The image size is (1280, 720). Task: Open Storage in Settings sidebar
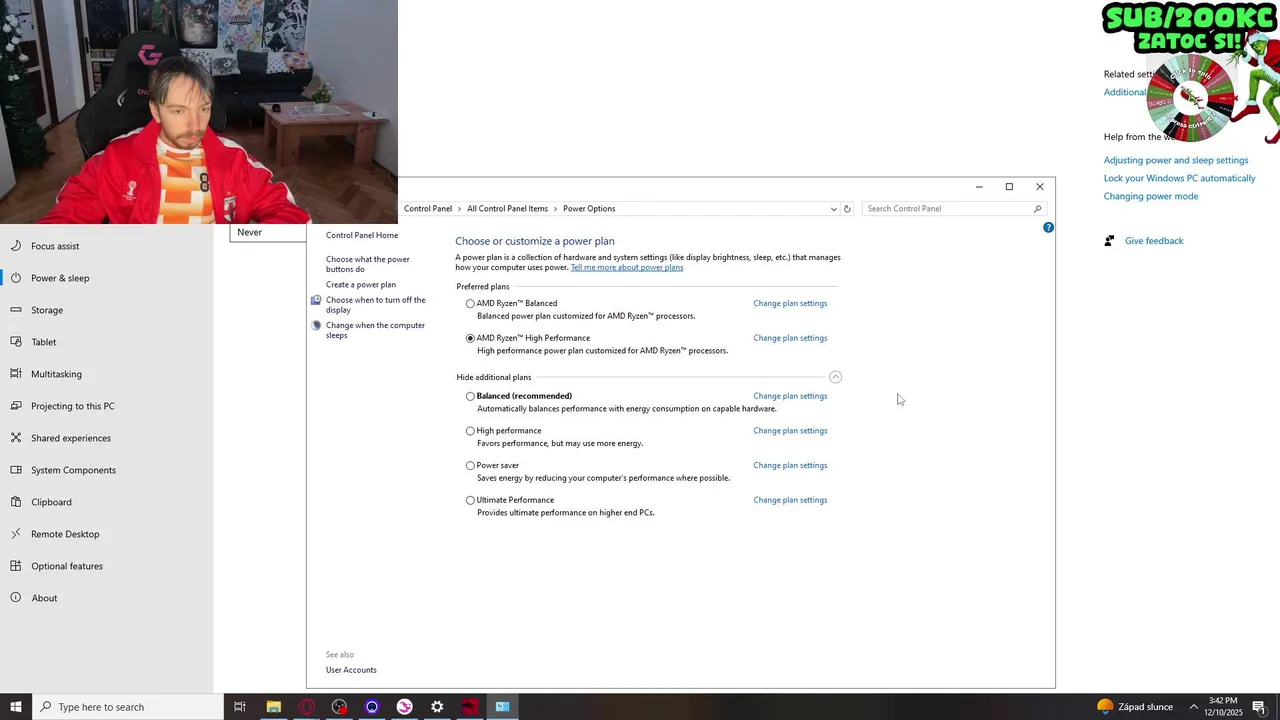coord(106,310)
